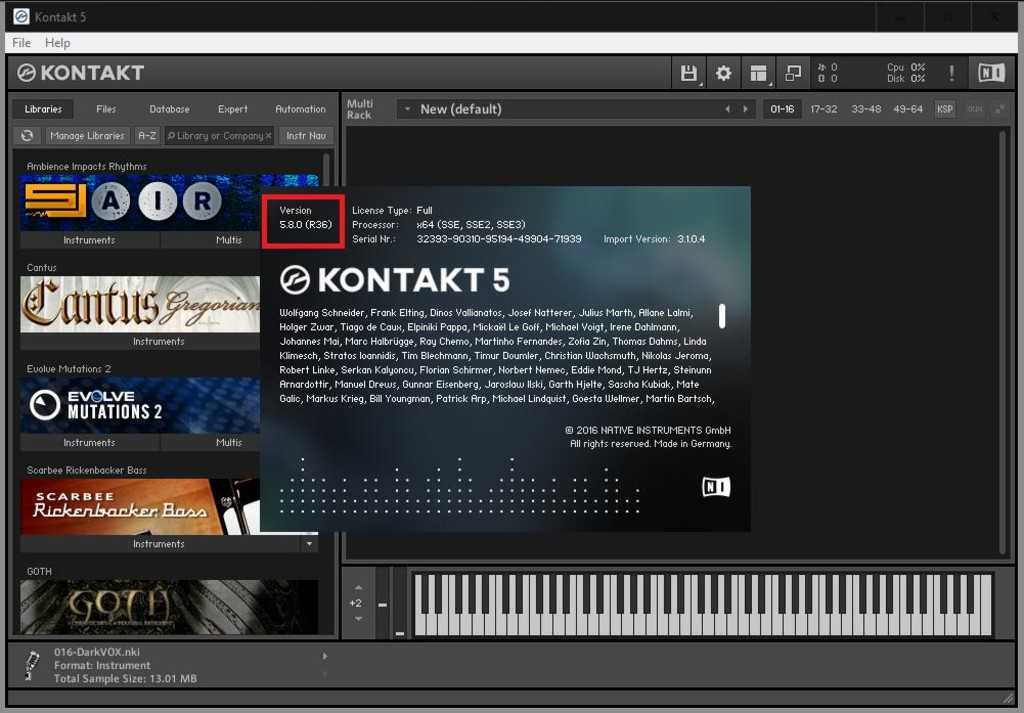Open Options via the gear icon
This screenshot has height=713, width=1024.
[723, 73]
